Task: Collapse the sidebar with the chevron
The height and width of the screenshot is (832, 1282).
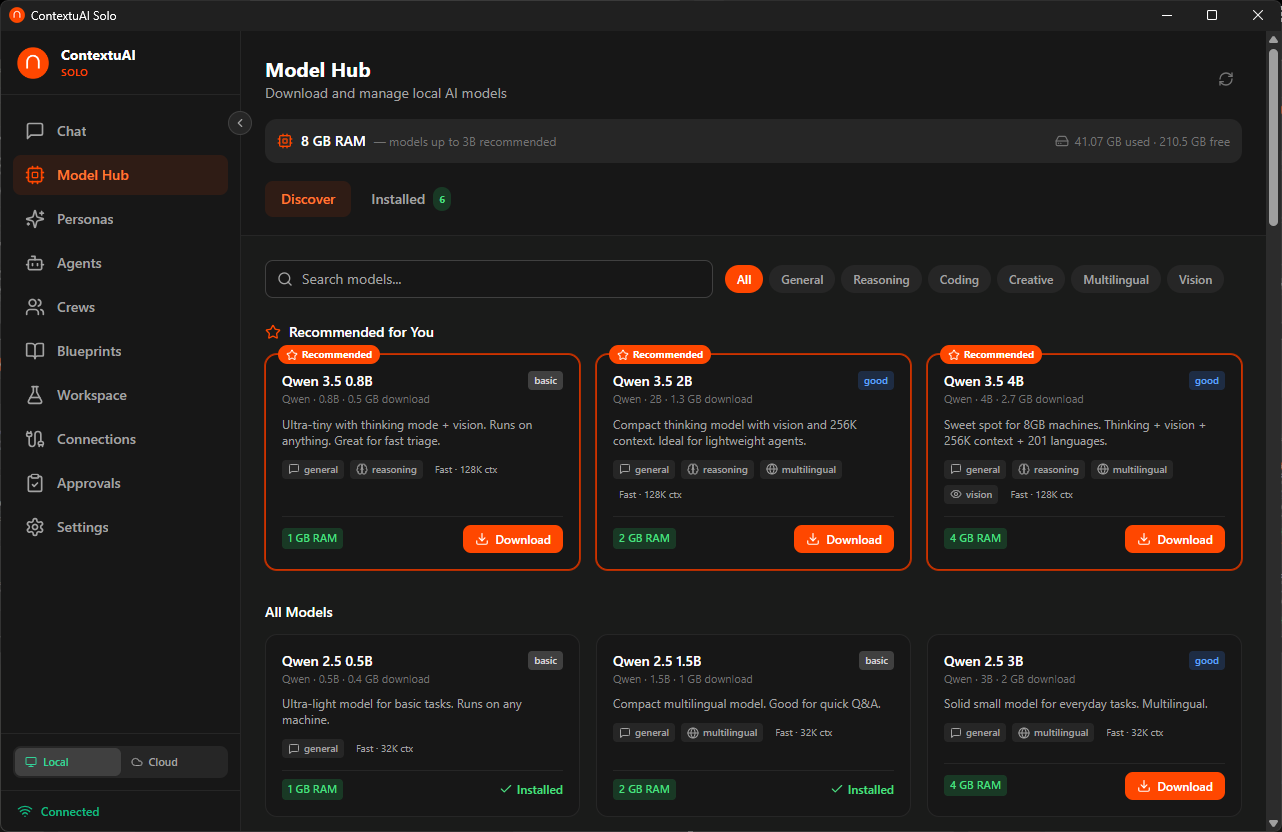Action: click(239, 123)
